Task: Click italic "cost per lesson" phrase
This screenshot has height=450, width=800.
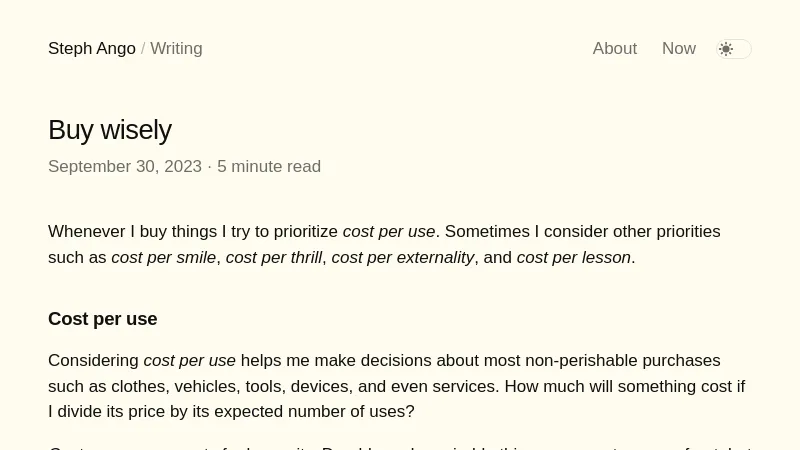Action: click(x=573, y=258)
